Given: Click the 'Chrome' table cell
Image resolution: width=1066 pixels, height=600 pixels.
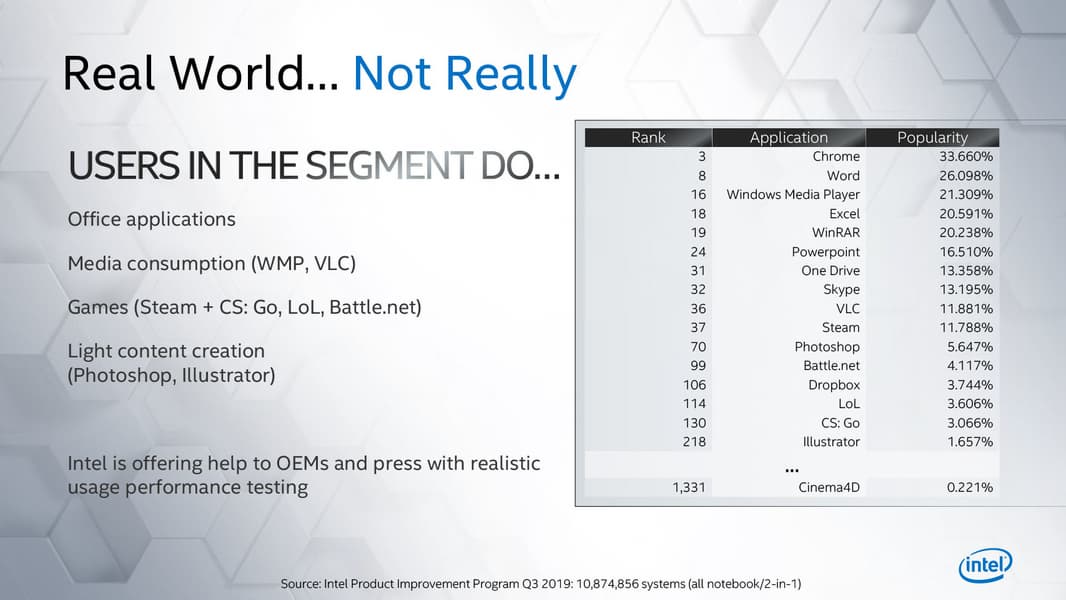Looking at the screenshot, I should coord(836,156).
